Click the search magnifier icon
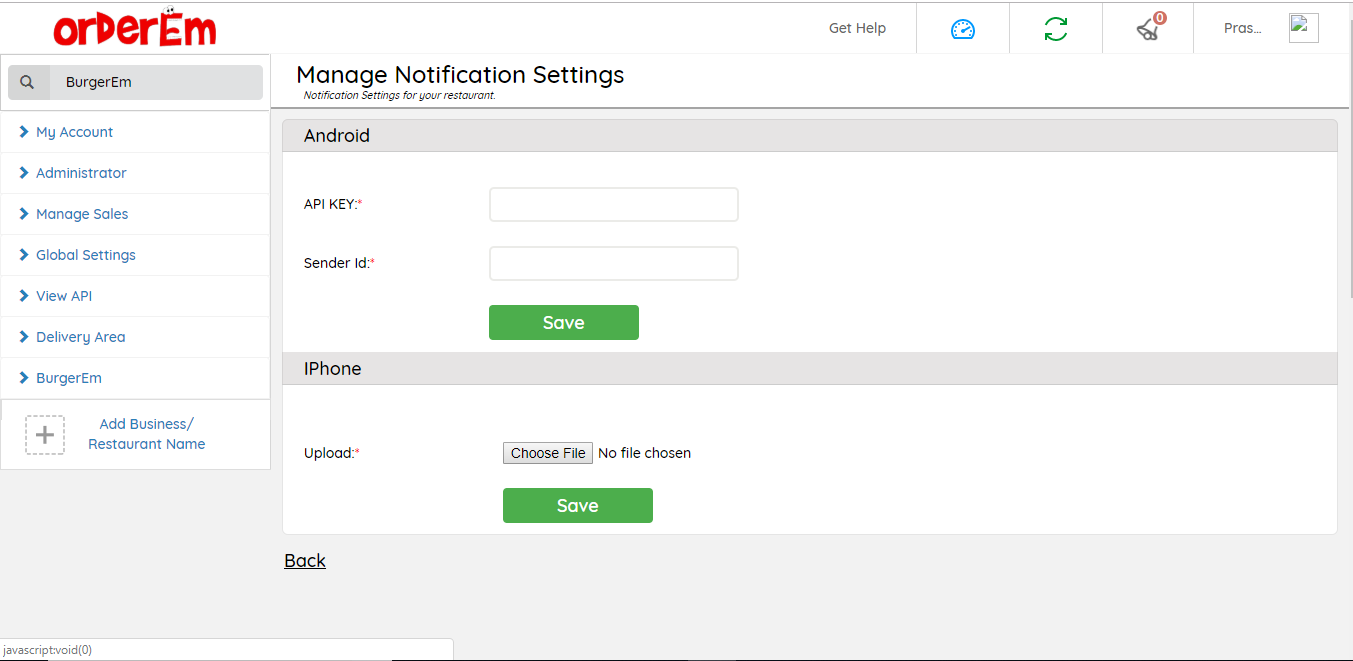The width and height of the screenshot is (1353, 661). [x=28, y=82]
